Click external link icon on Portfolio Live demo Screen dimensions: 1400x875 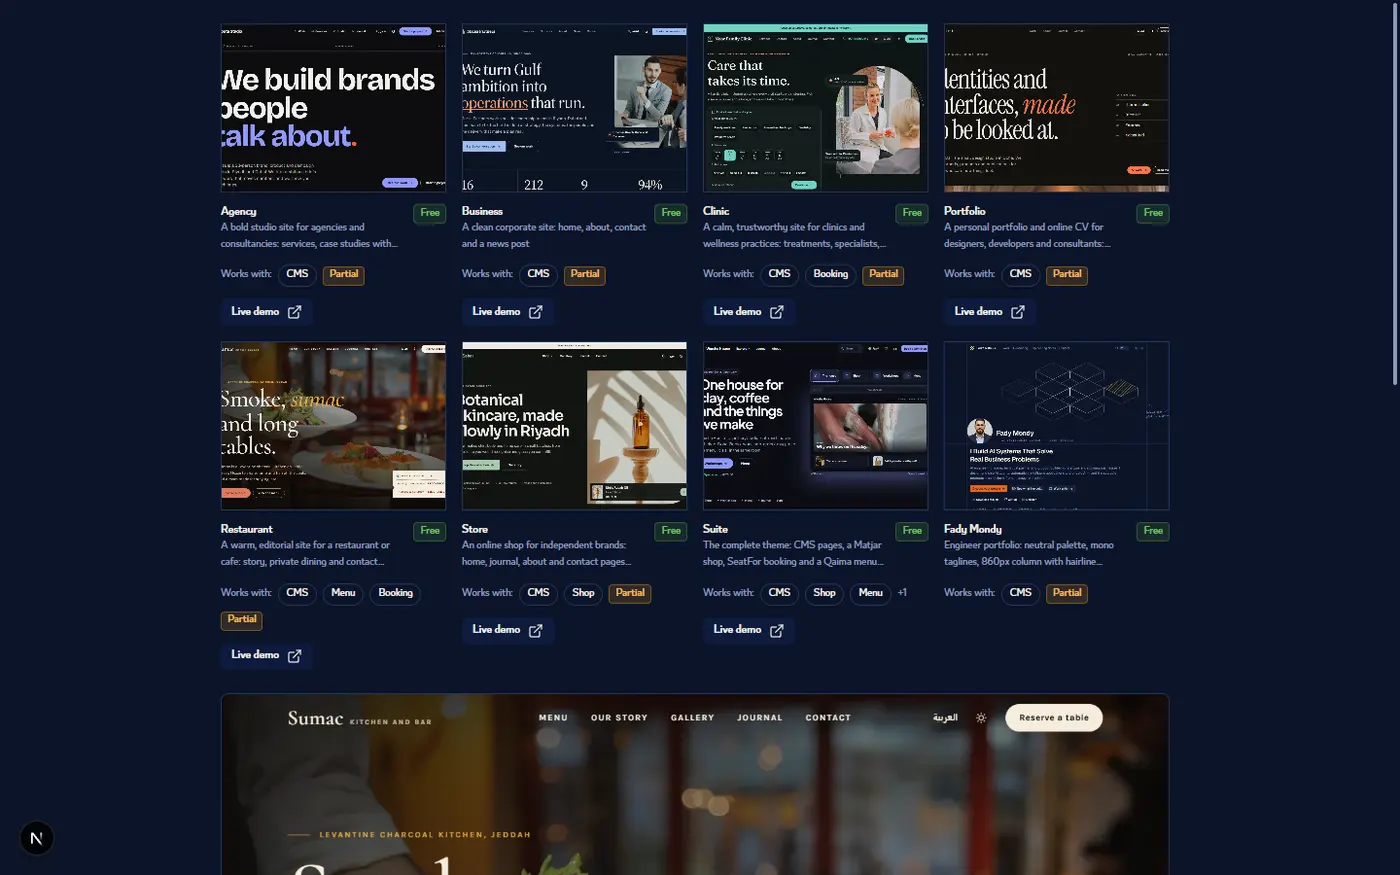[x=1017, y=312]
